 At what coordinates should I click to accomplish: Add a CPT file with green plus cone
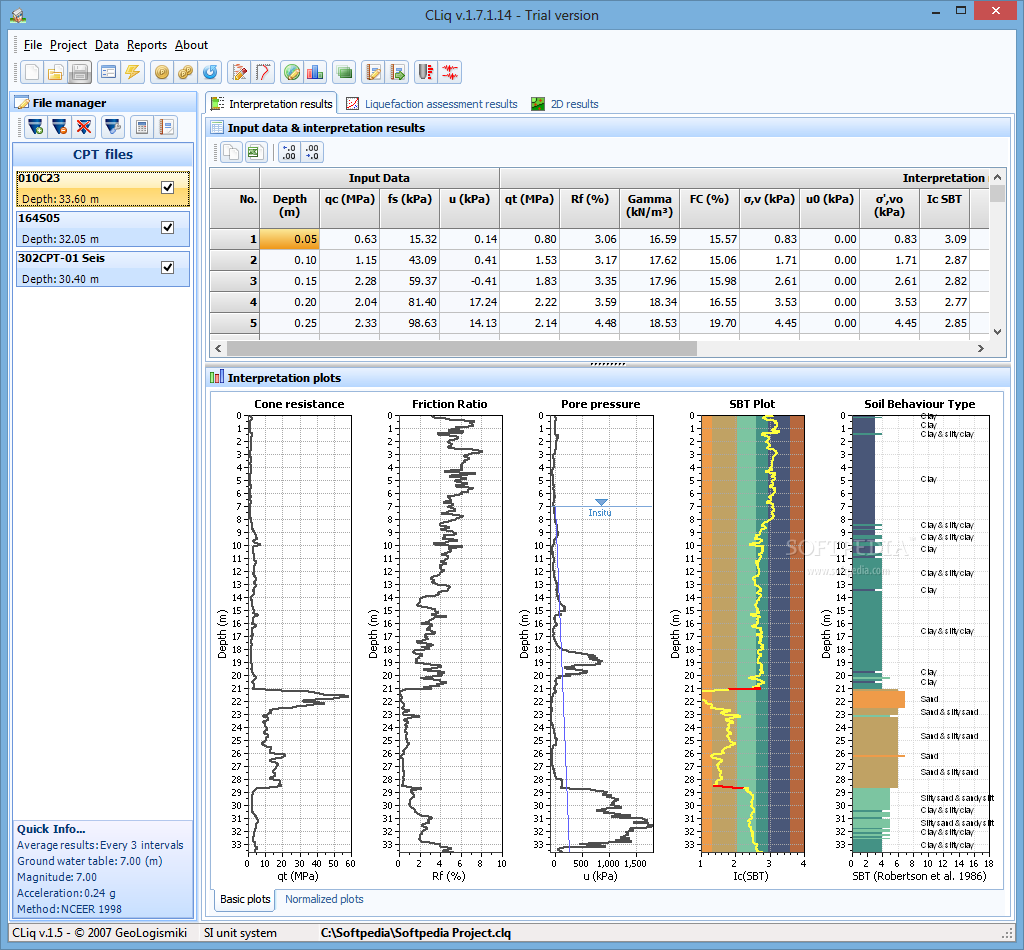[36, 127]
